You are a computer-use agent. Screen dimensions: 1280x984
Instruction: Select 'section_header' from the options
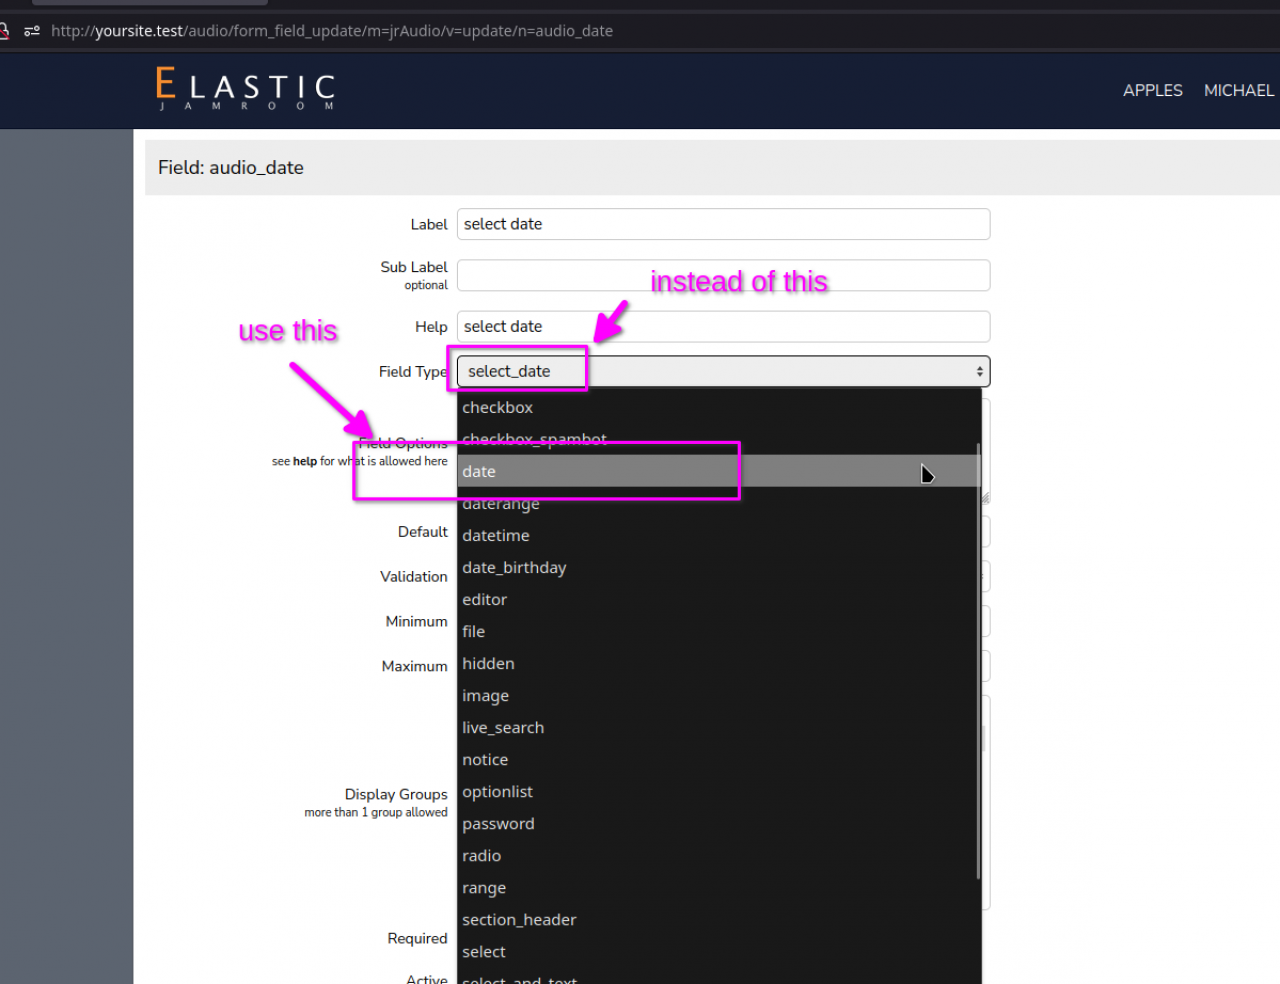(519, 920)
